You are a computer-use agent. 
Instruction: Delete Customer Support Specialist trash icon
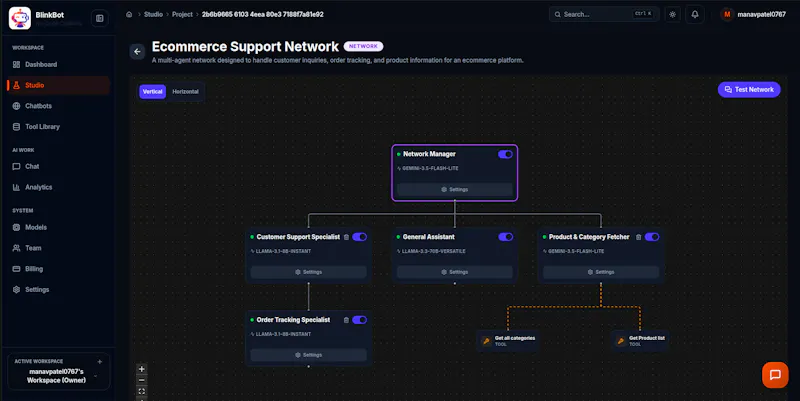(x=346, y=237)
